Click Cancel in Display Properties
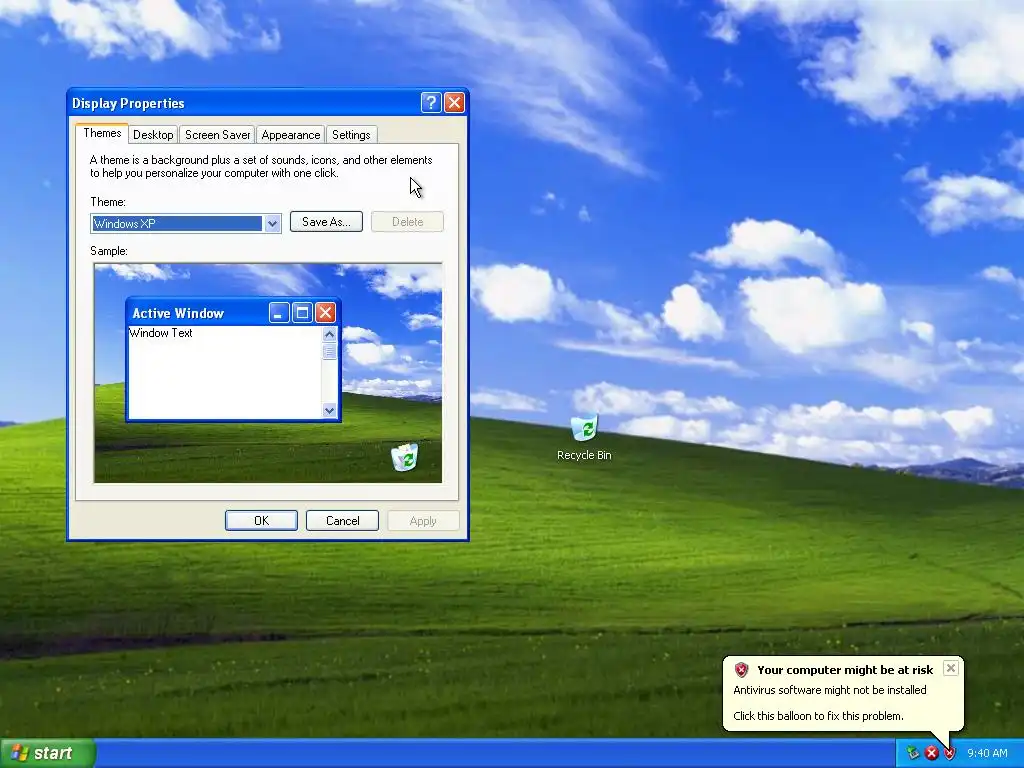The image size is (1024, 768). pyautogui.click(x=342, y=520)
